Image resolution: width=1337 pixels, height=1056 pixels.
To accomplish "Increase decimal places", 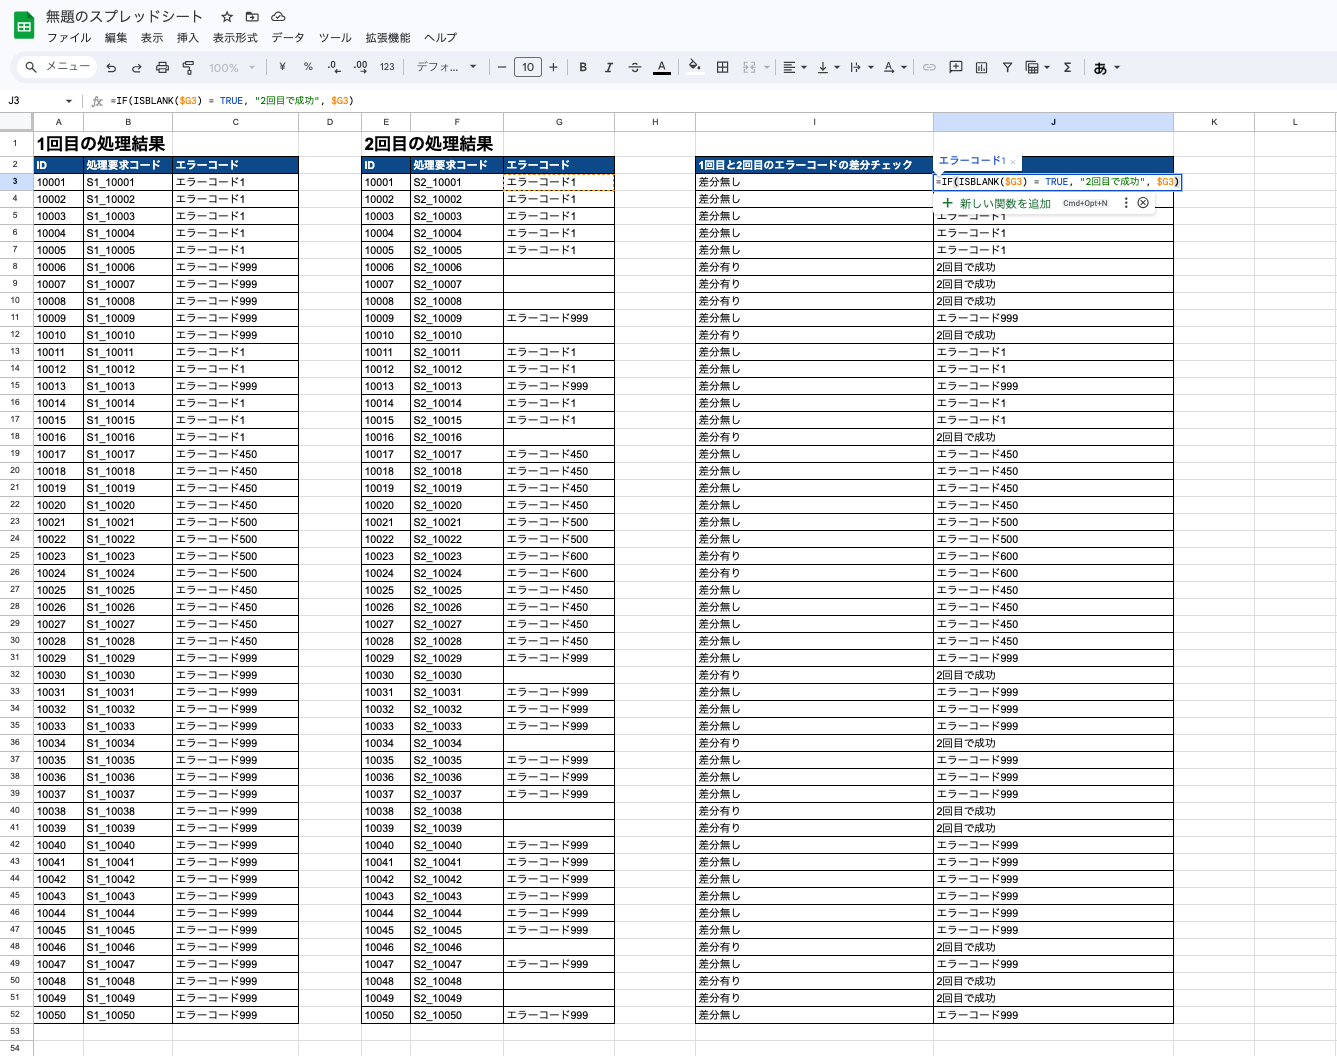I will [360, 67].
